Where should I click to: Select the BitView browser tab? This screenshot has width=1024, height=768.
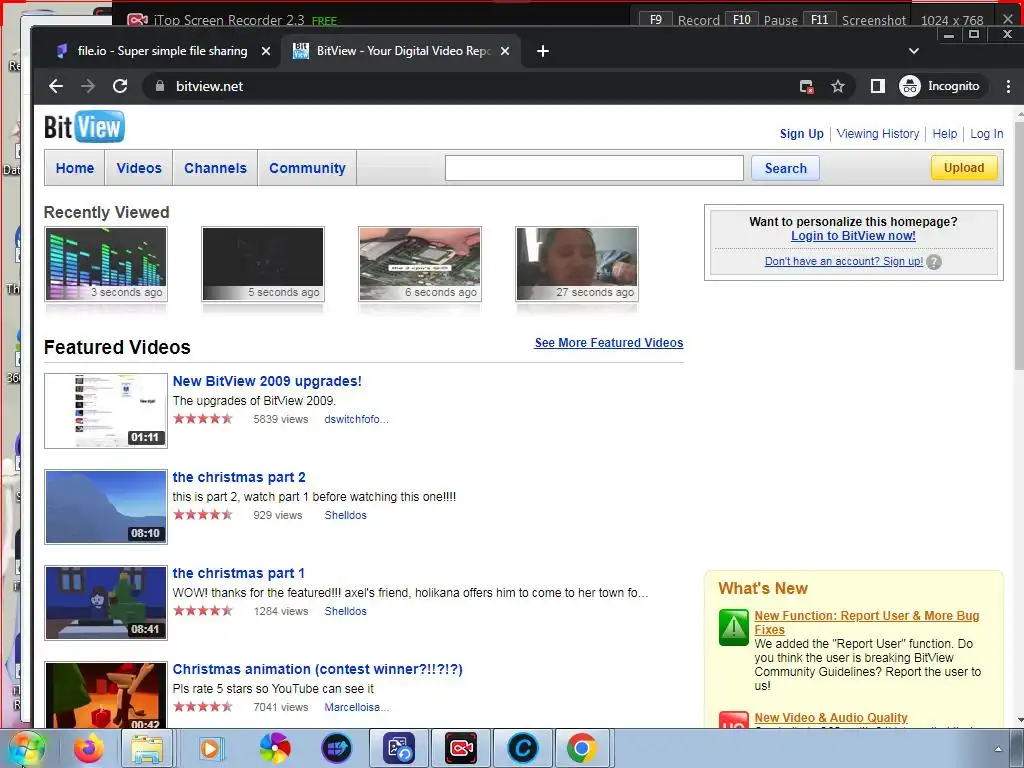(x=401, y=51)
